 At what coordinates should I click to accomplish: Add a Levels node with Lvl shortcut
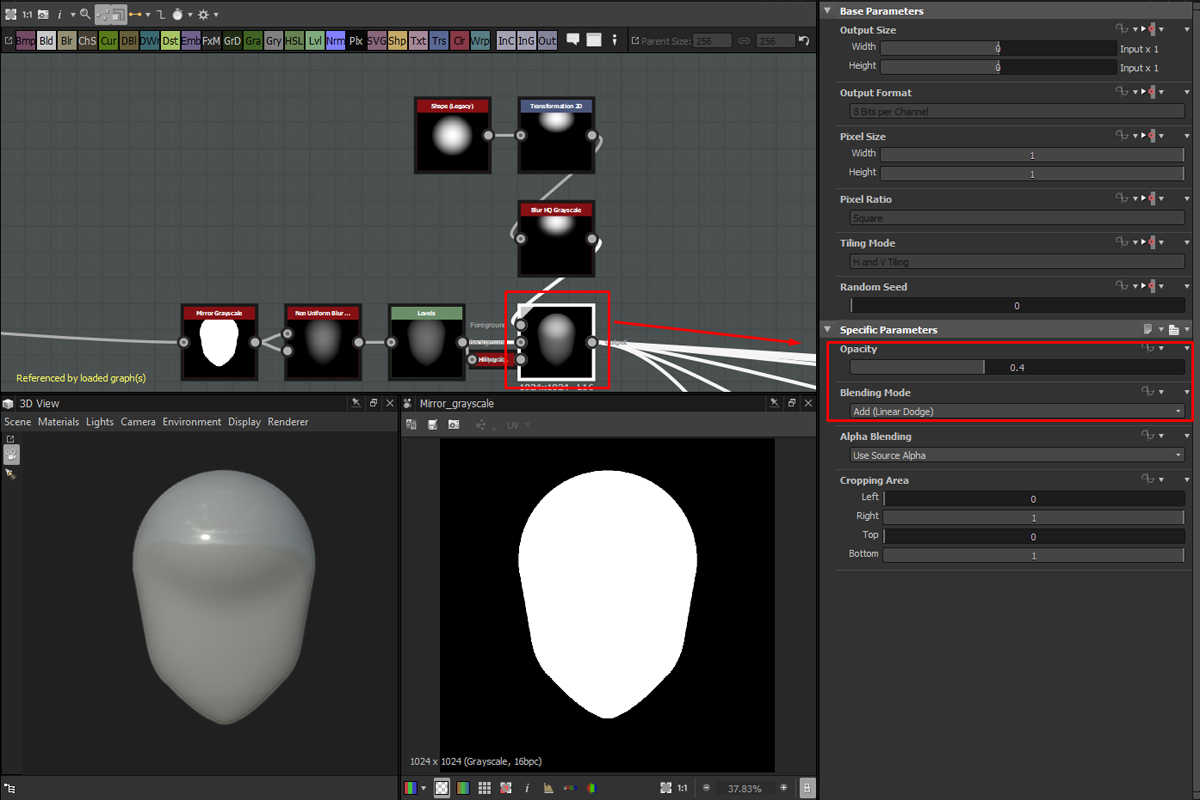(x=315, y=41)
